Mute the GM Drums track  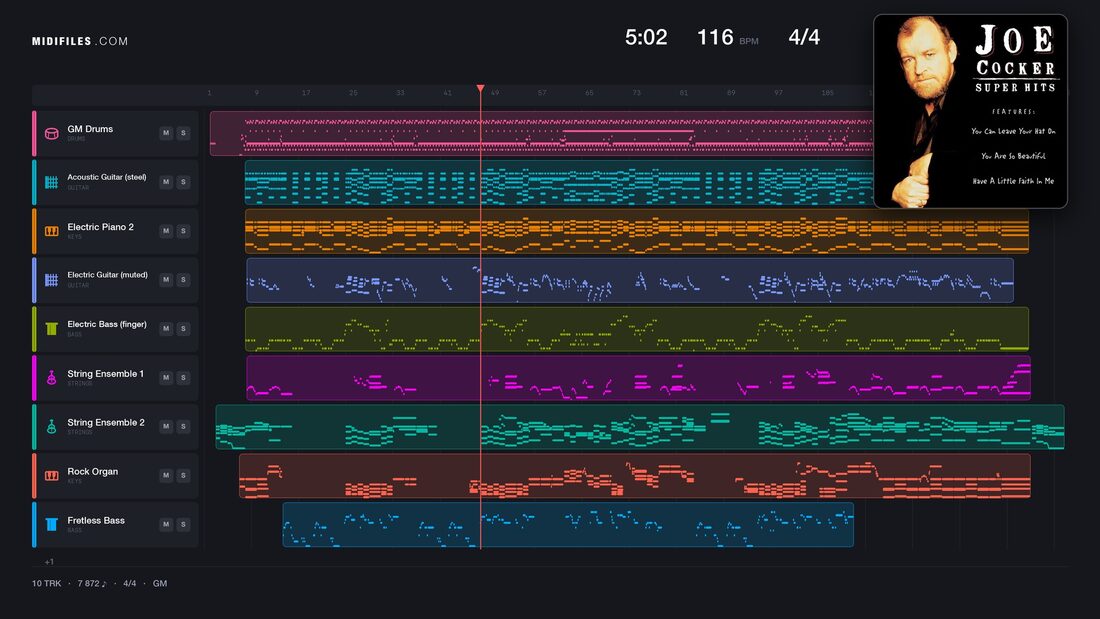tap(166, 133)
